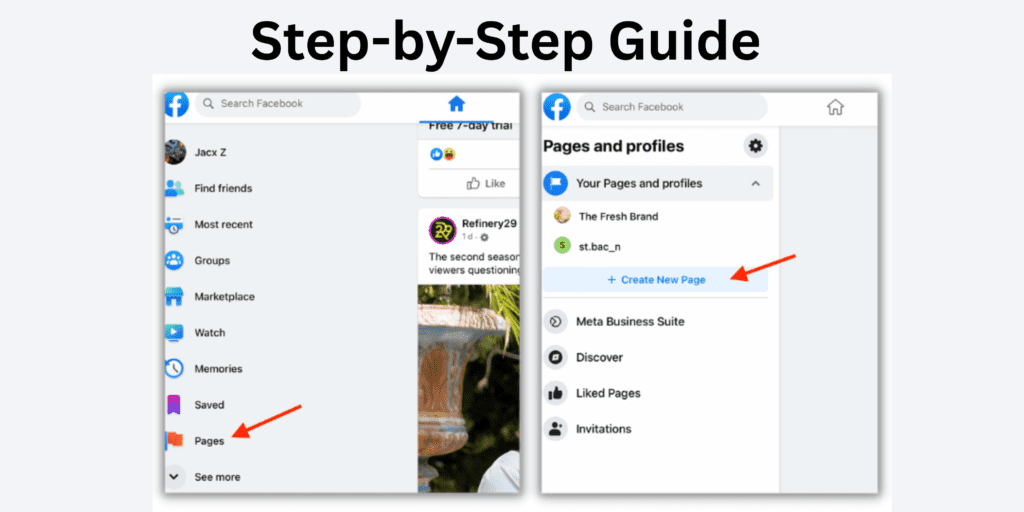
Task: Focus the left Search Facebook field
Action: 278,104
